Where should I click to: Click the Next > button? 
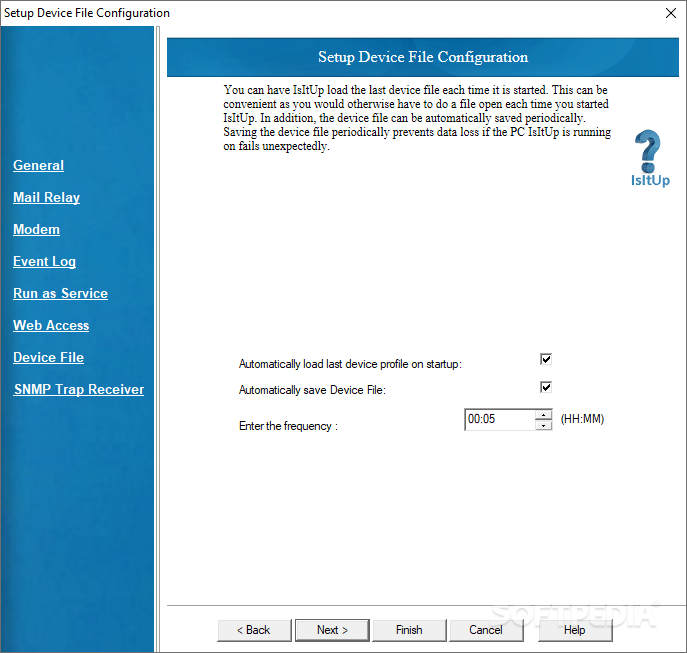[332, 630]
